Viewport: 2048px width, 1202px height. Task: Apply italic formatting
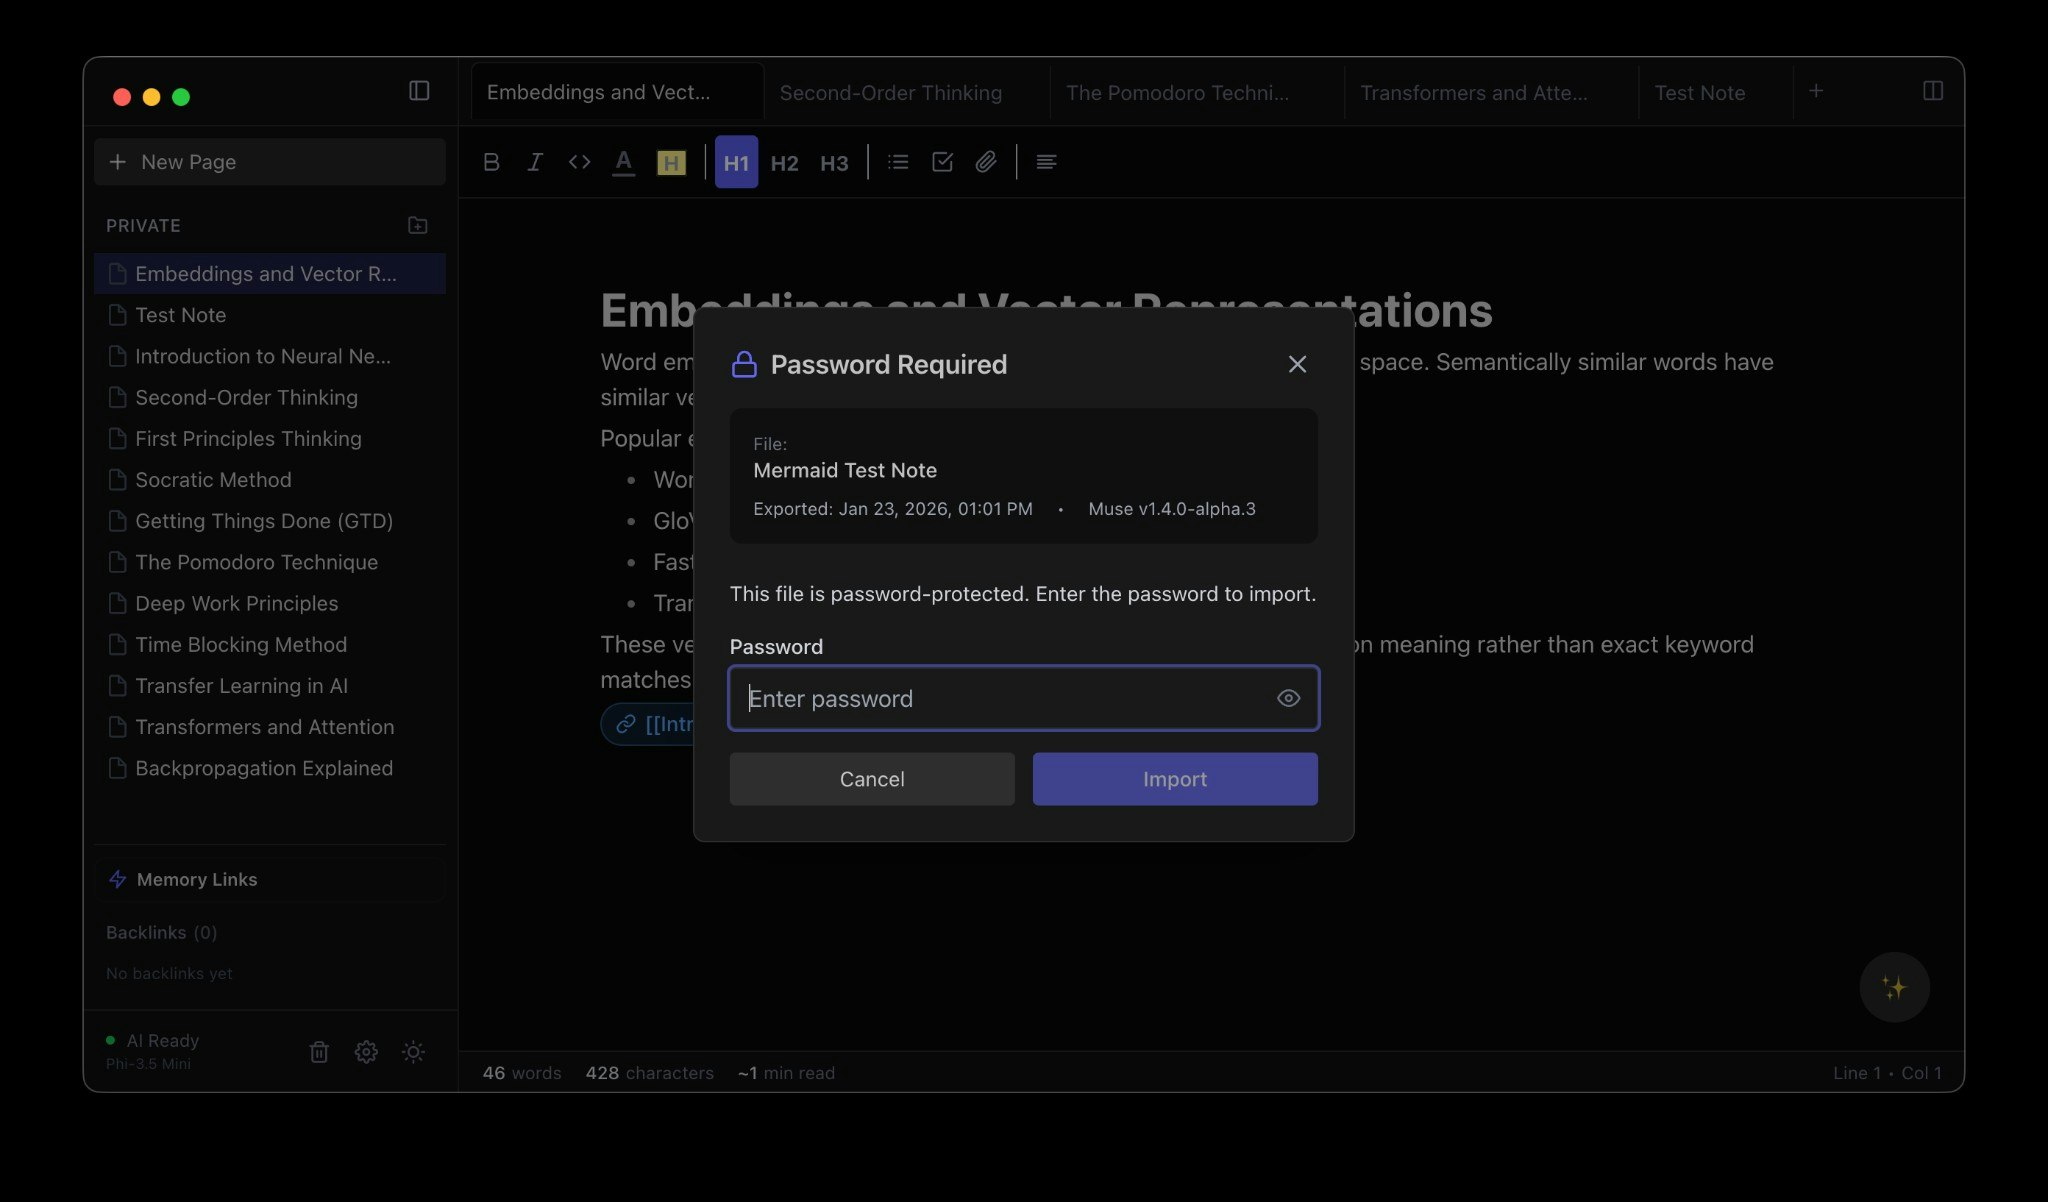pyautogui.click(x=535, y=162)
